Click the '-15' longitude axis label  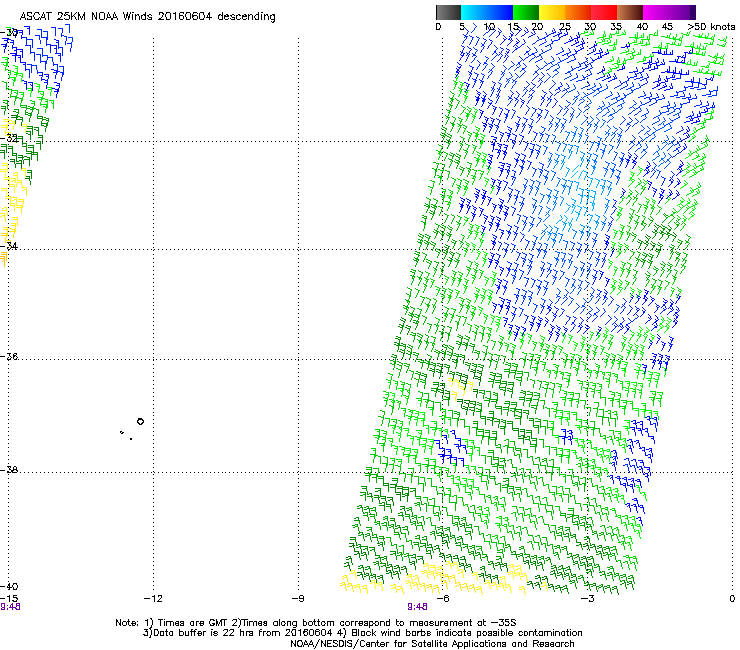pos(9,599)
